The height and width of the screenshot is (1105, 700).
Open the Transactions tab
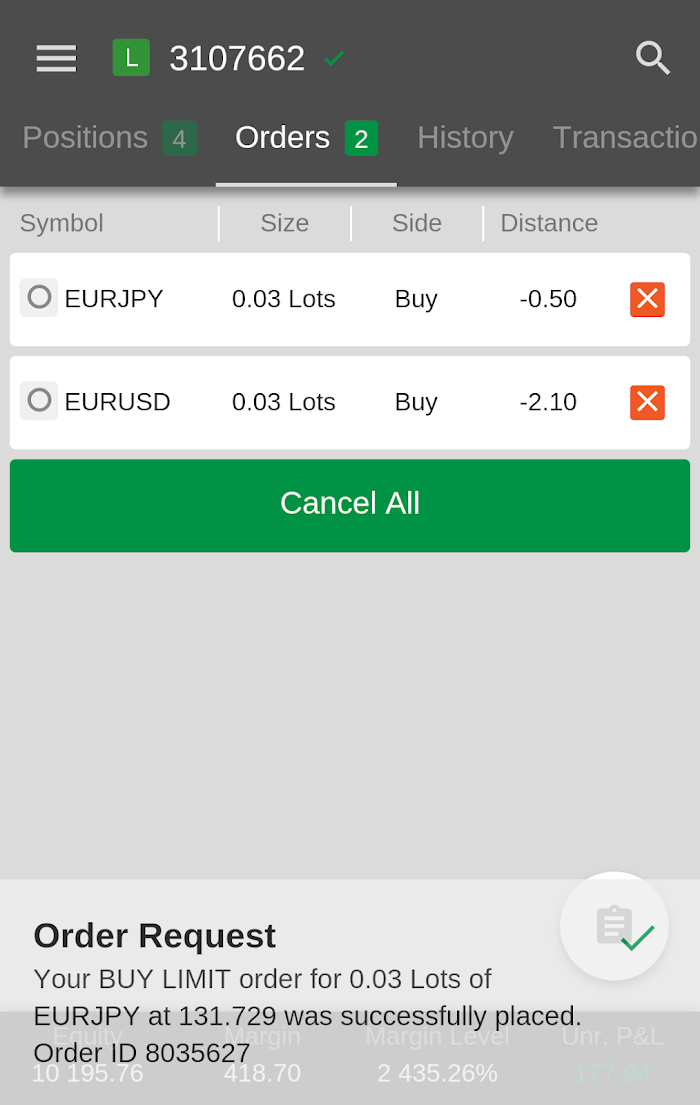pyautogui.click(x=626, y=138)
